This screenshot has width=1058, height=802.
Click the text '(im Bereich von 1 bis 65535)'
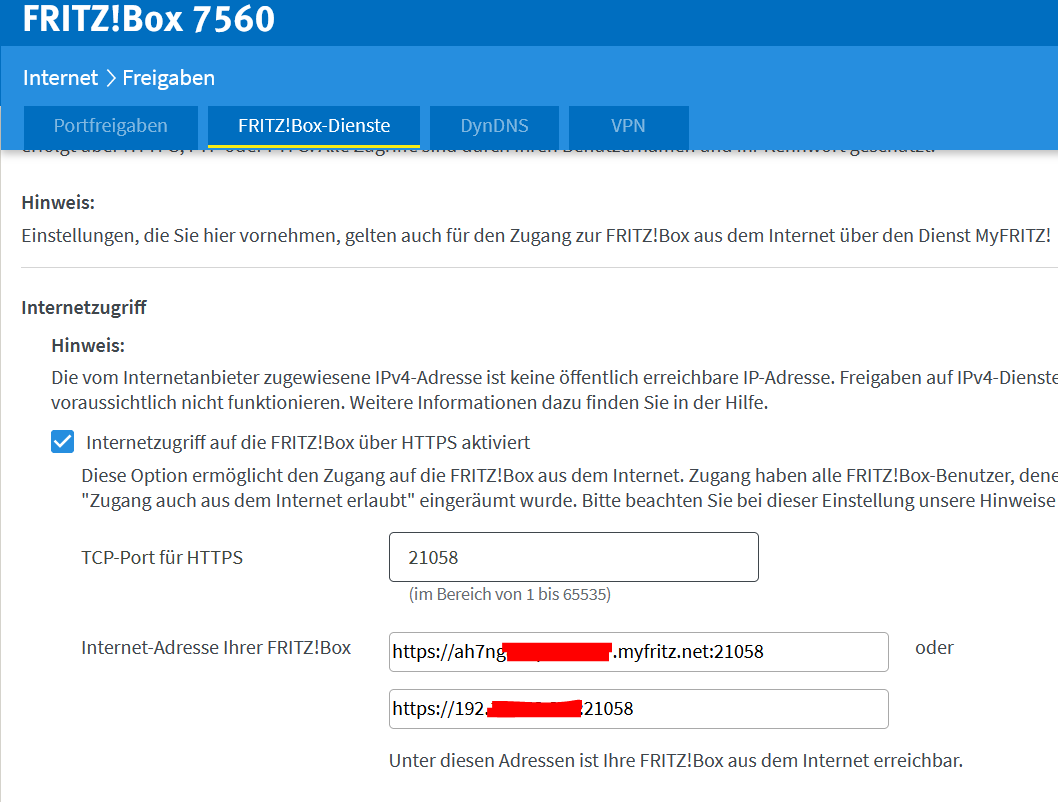click(x=509, y=594)
